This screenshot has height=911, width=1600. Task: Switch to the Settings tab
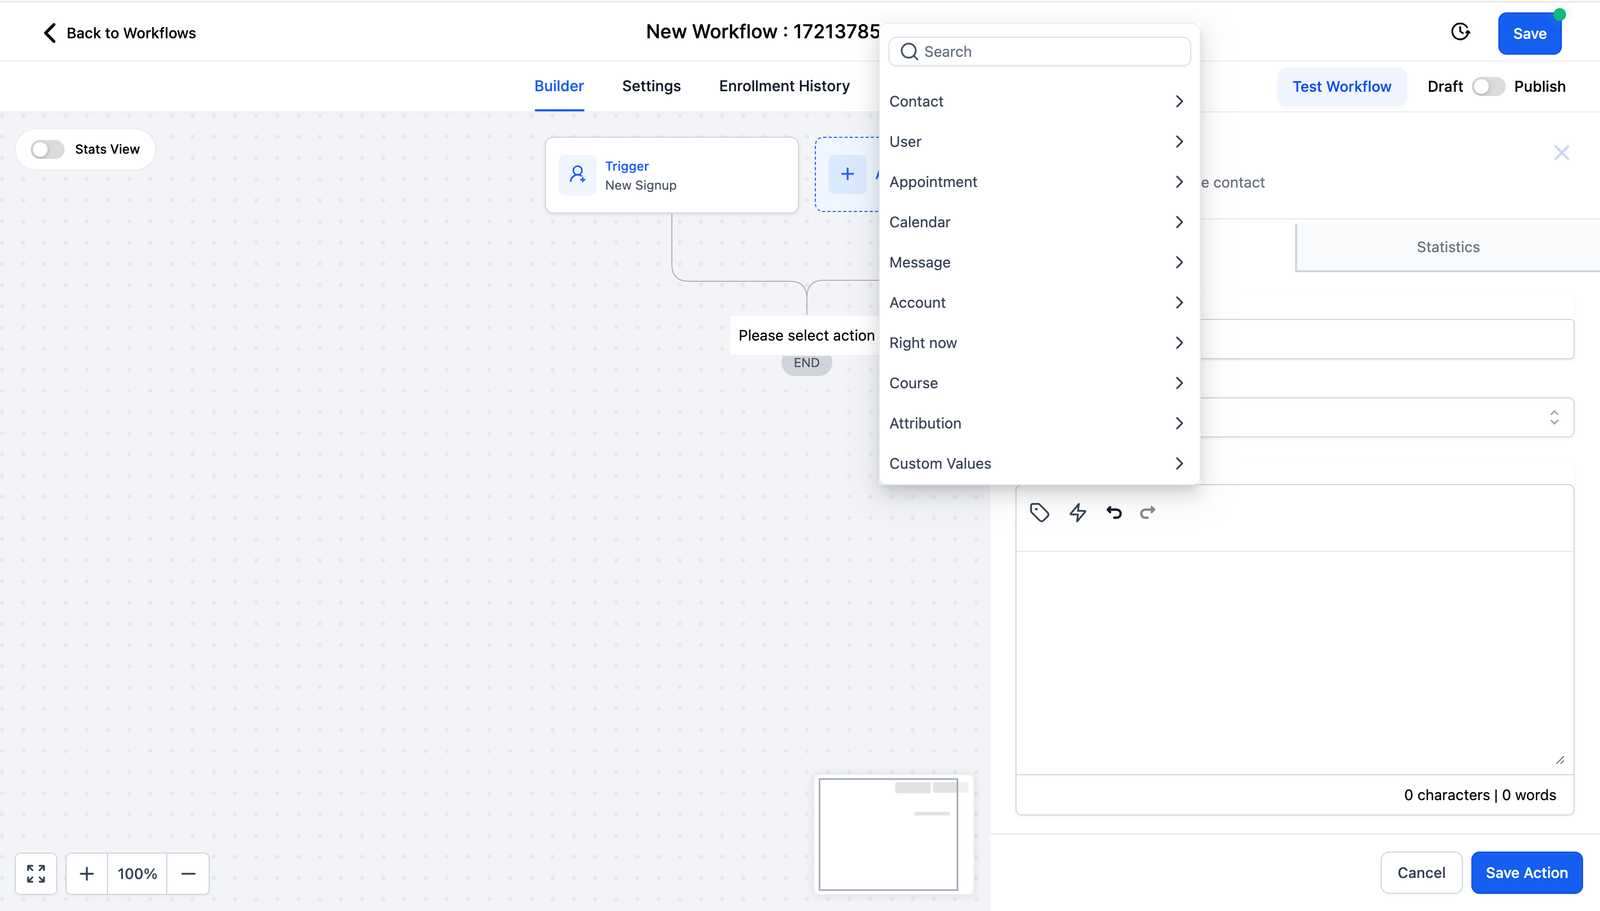651,86
